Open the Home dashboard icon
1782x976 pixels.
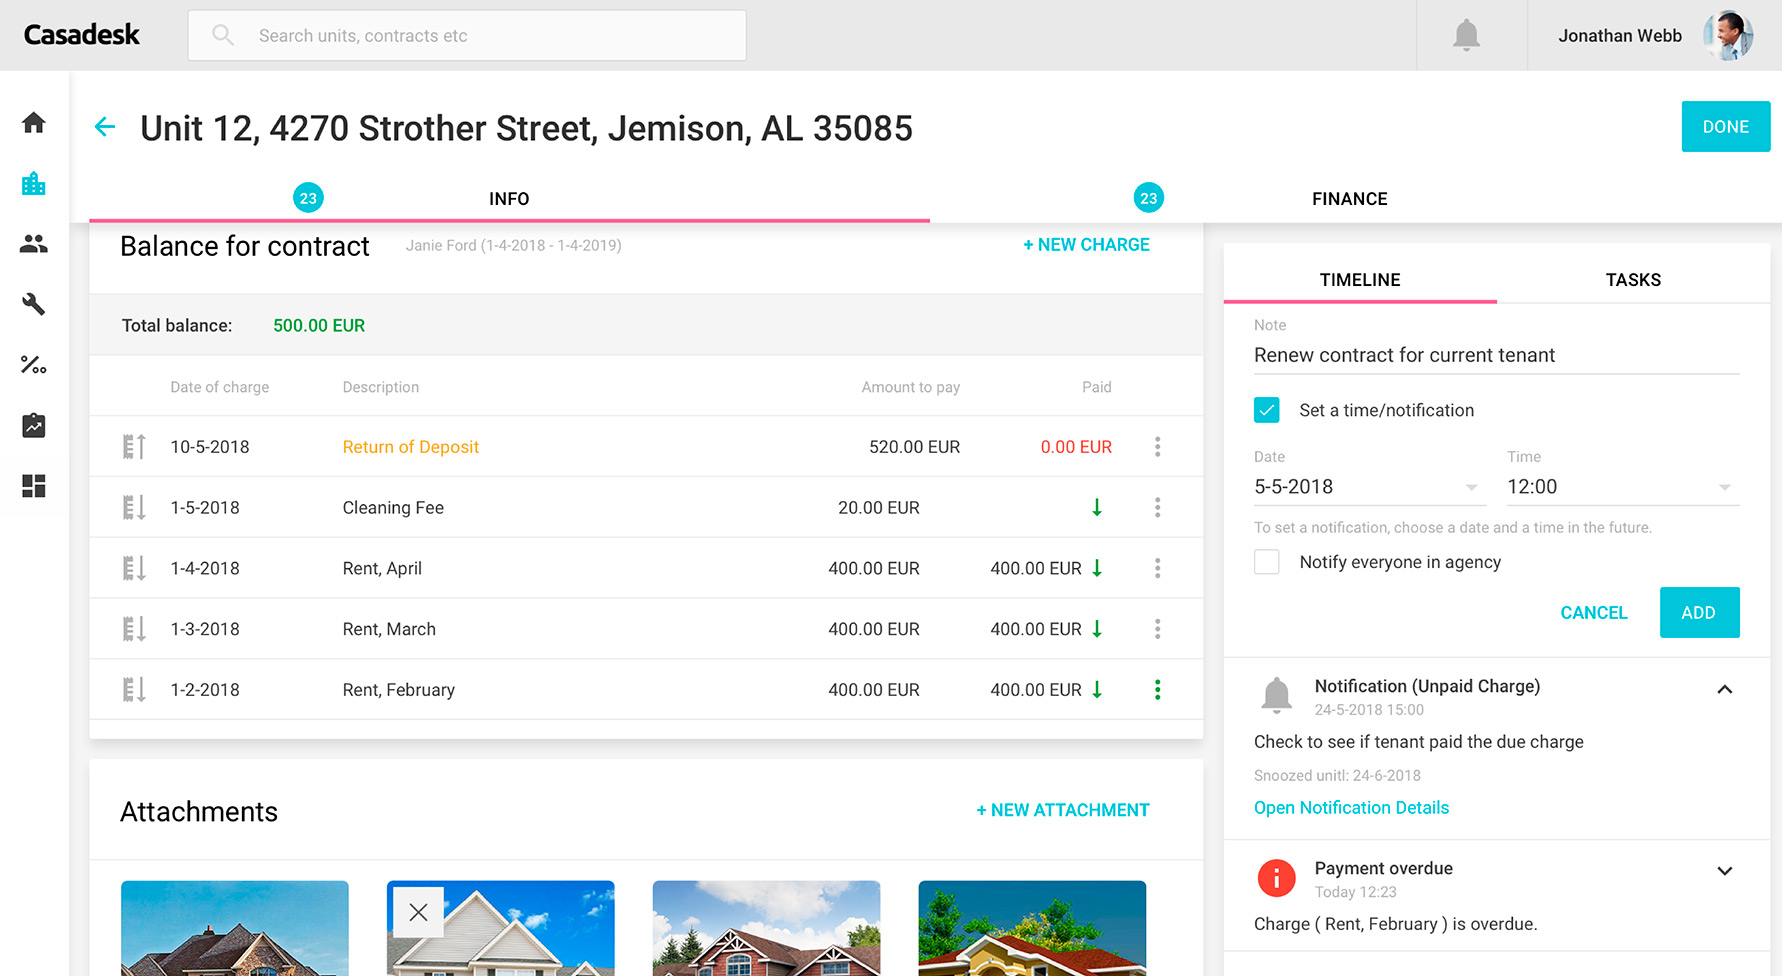click(x=33, y=122)
